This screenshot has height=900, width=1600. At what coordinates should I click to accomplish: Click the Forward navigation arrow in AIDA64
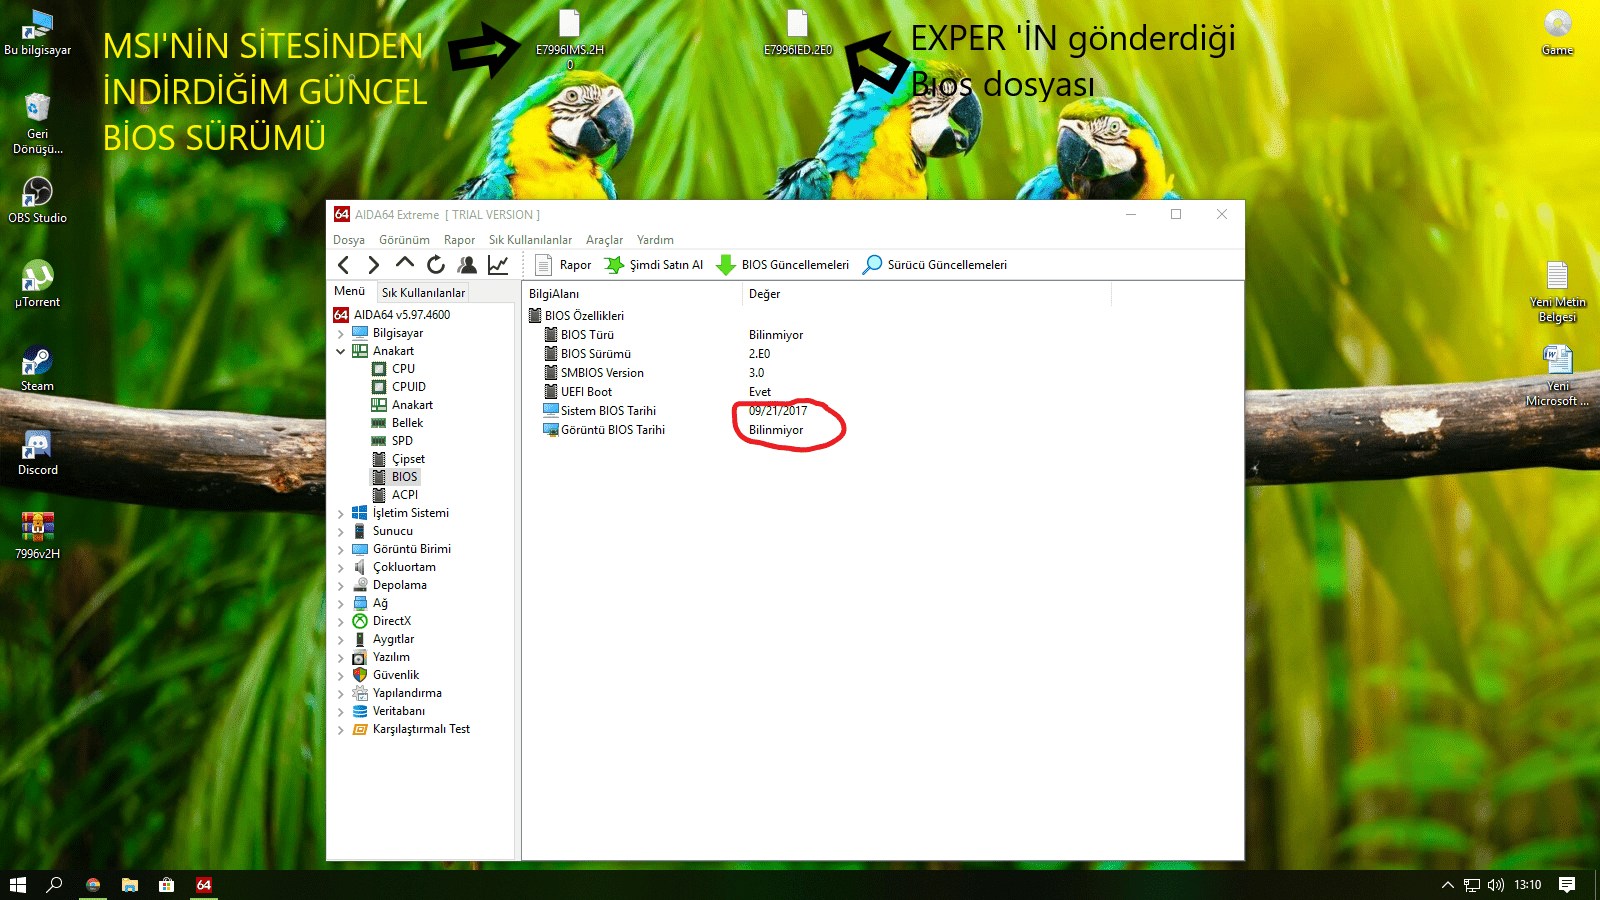point(374,265)
